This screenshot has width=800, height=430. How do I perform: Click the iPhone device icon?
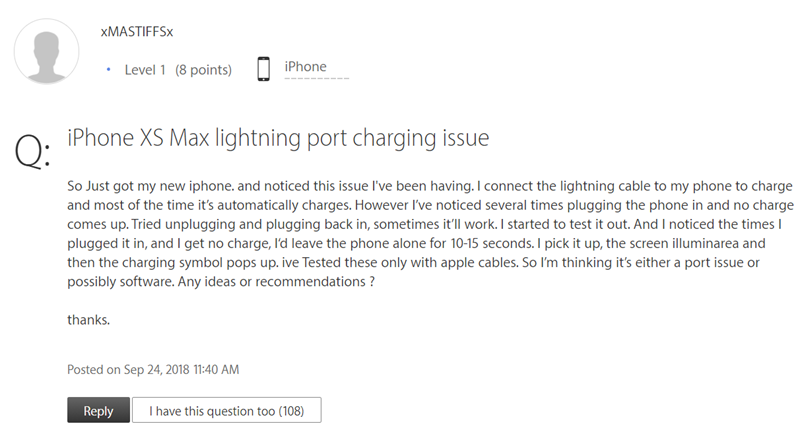pos(264,69)
